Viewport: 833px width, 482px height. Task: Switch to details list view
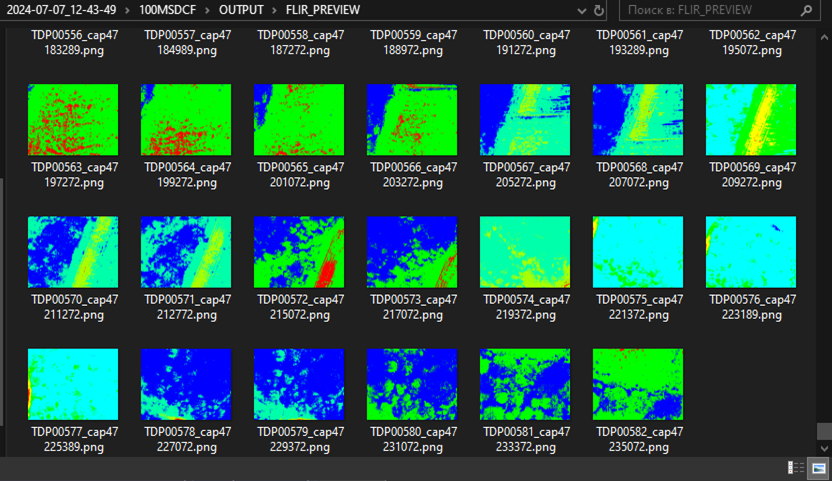coord(795,468)
